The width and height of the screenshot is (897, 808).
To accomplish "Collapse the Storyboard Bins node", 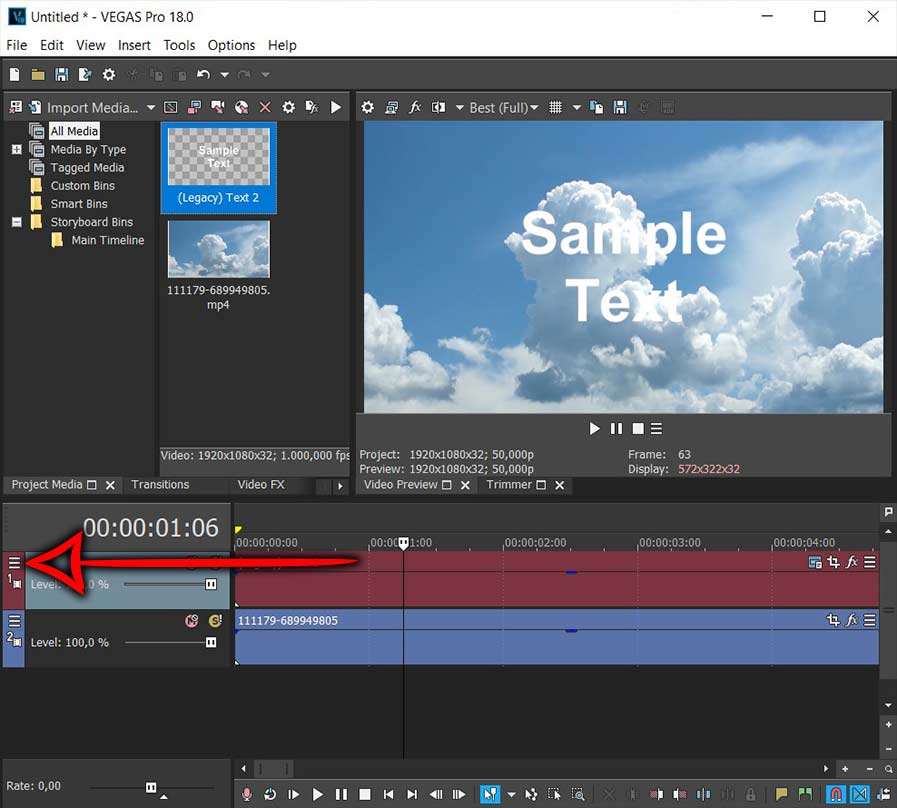I will [x=17, y=222].
